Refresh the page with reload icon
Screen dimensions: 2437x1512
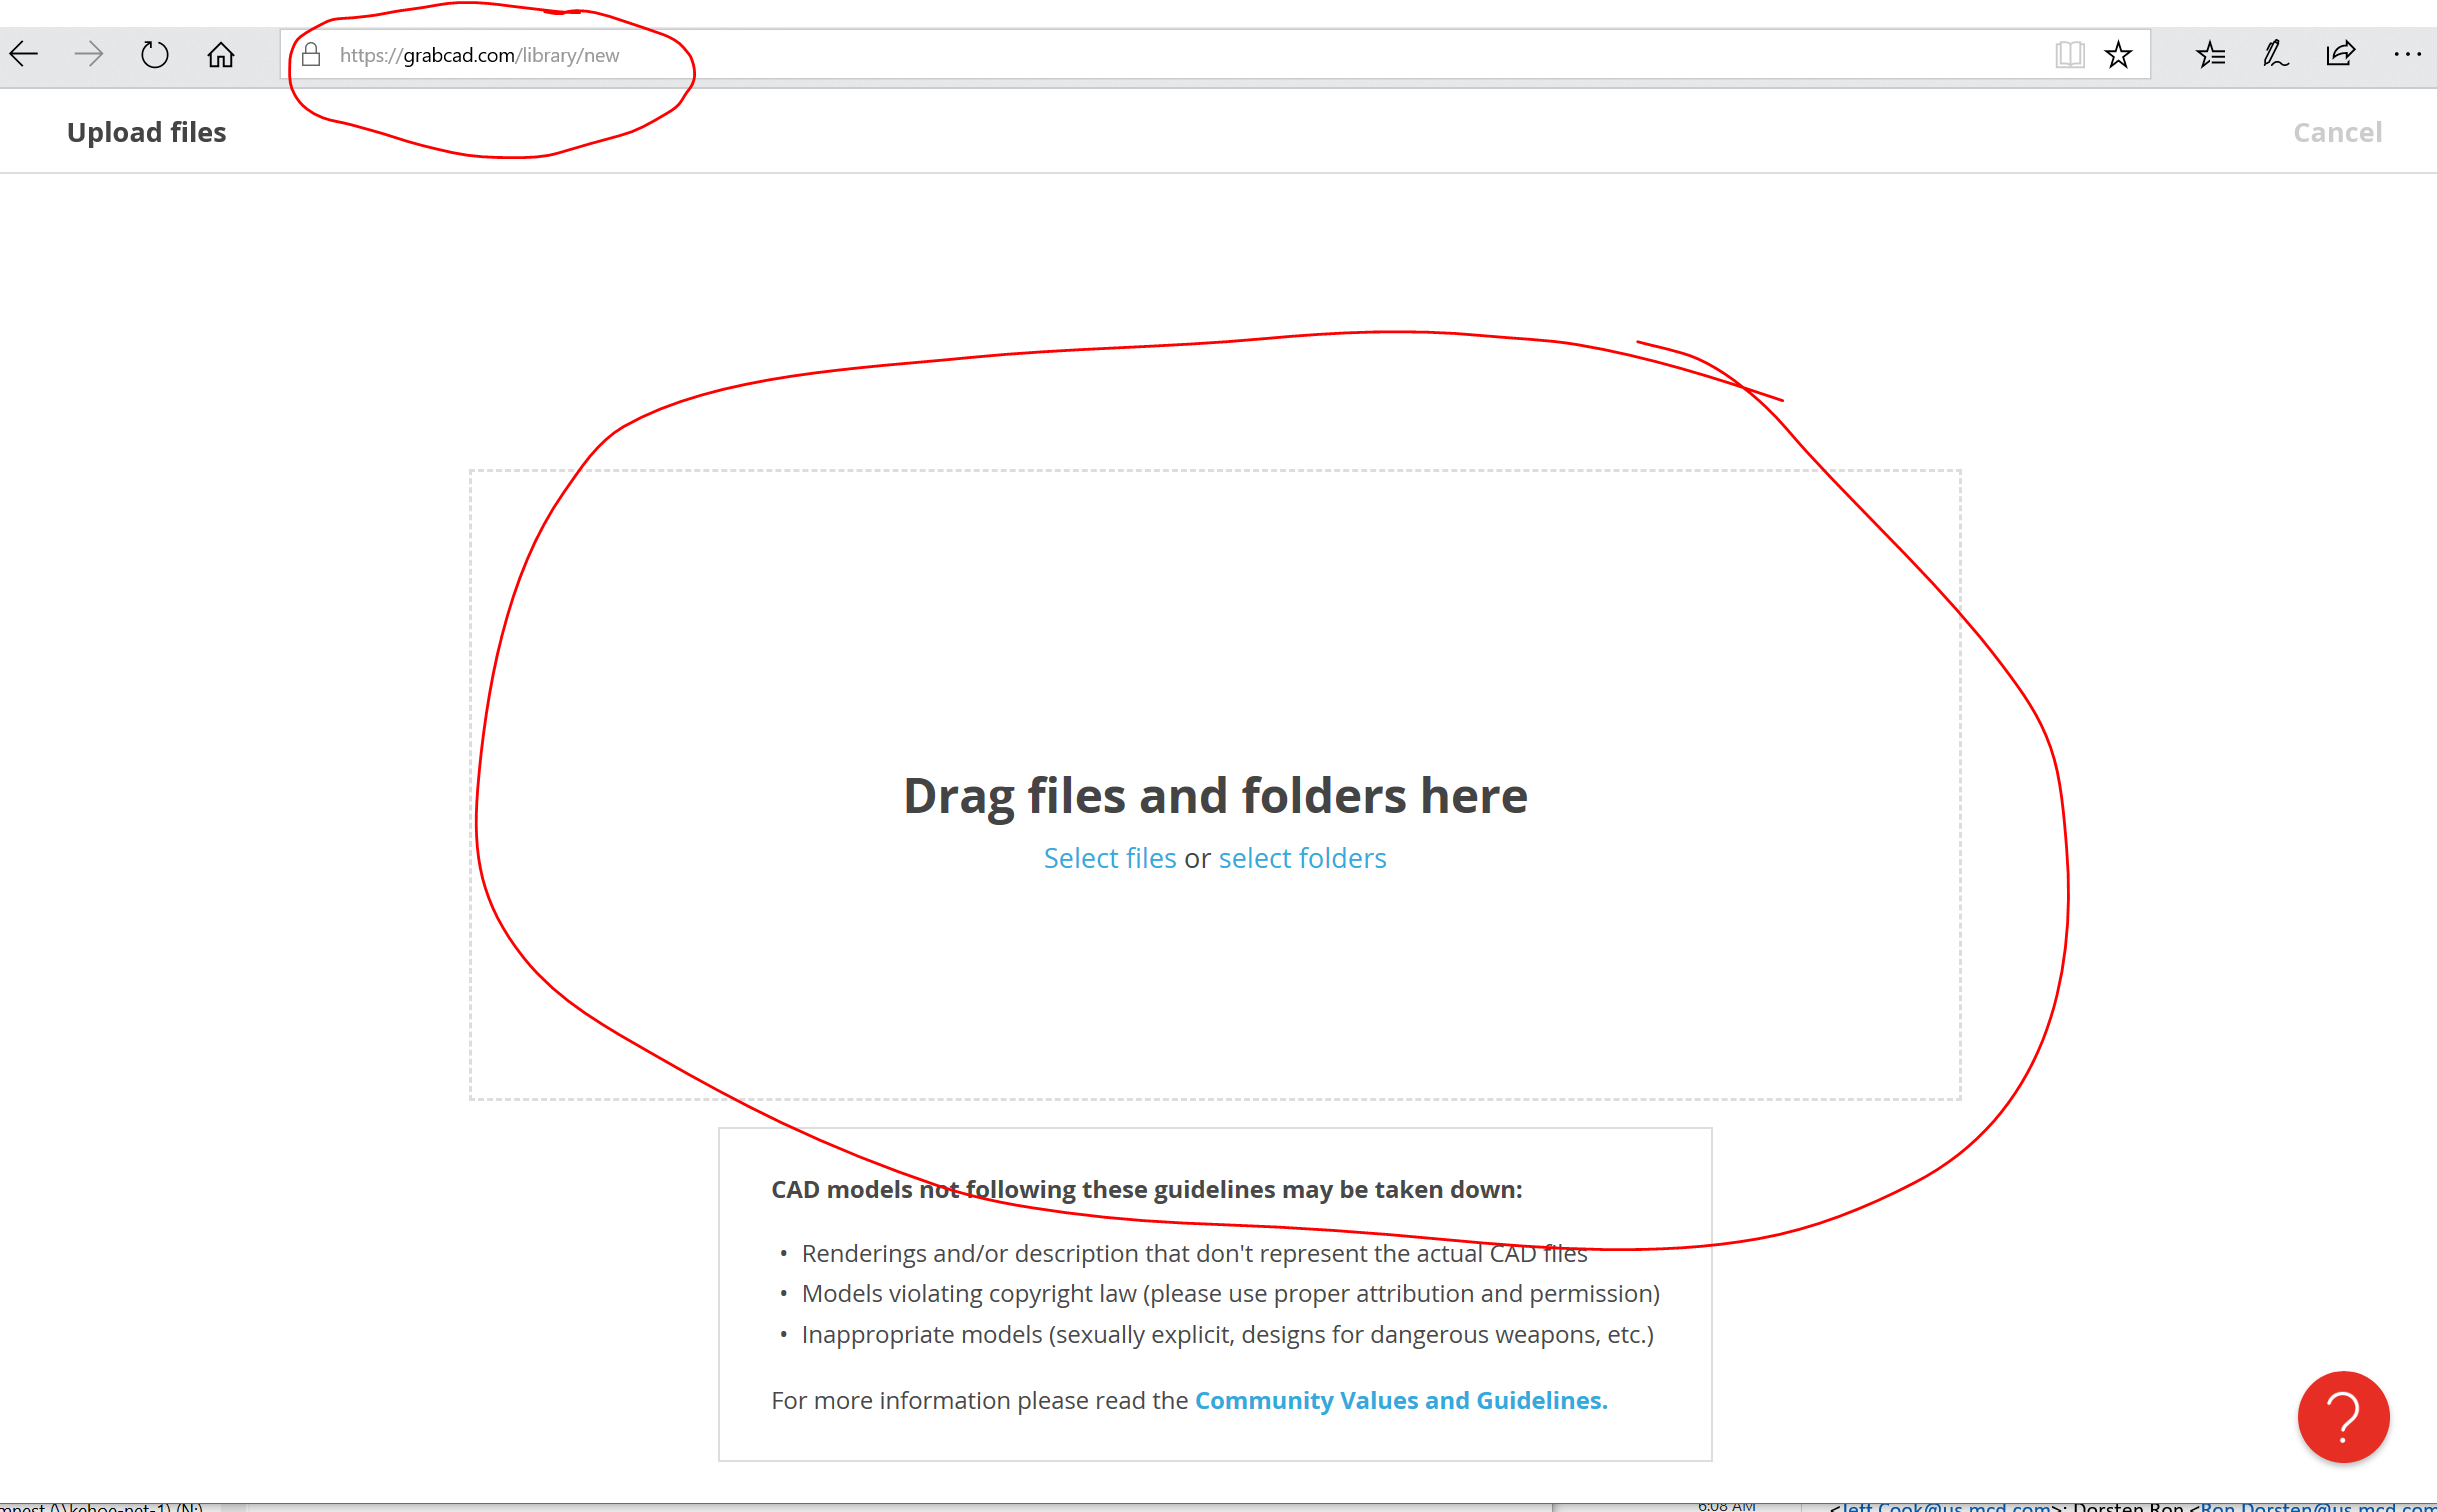[x=155, y=54]
